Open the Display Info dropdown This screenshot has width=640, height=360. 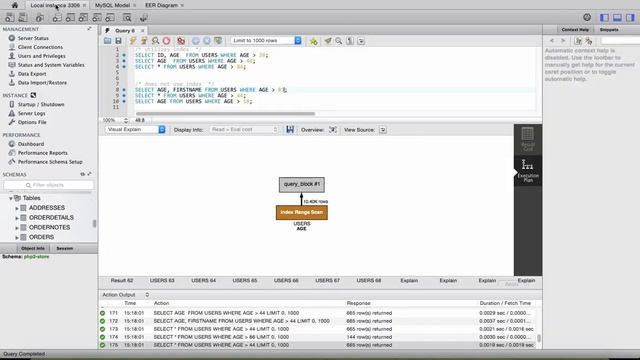244,129
